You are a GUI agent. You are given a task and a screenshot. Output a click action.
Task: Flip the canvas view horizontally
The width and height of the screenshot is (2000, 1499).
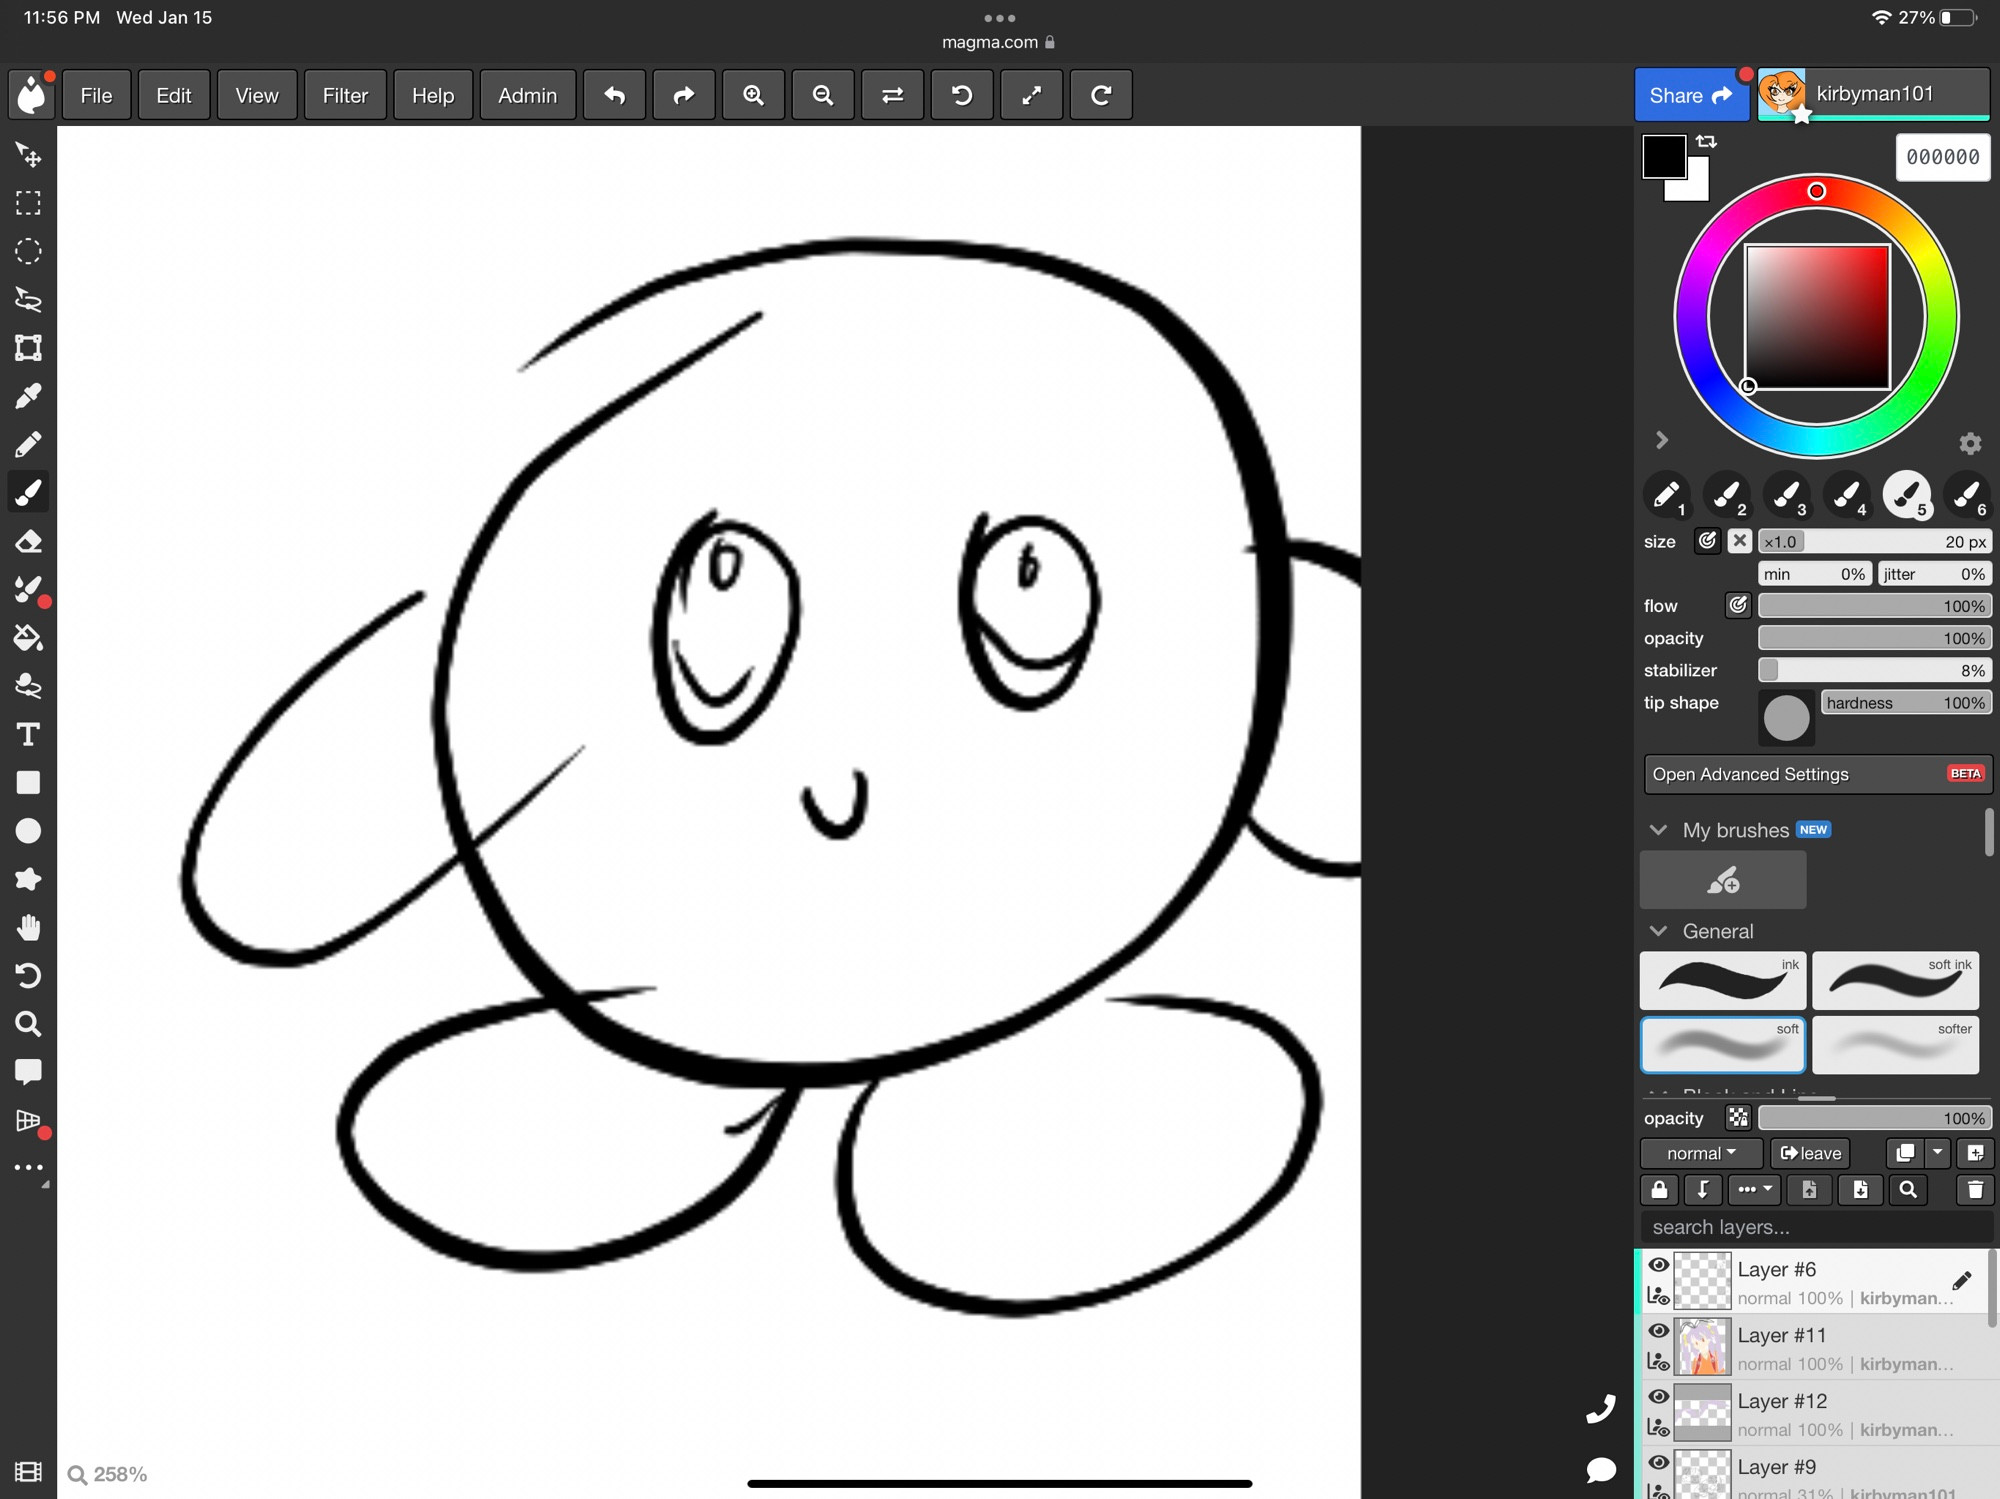[x=892, y=95]
